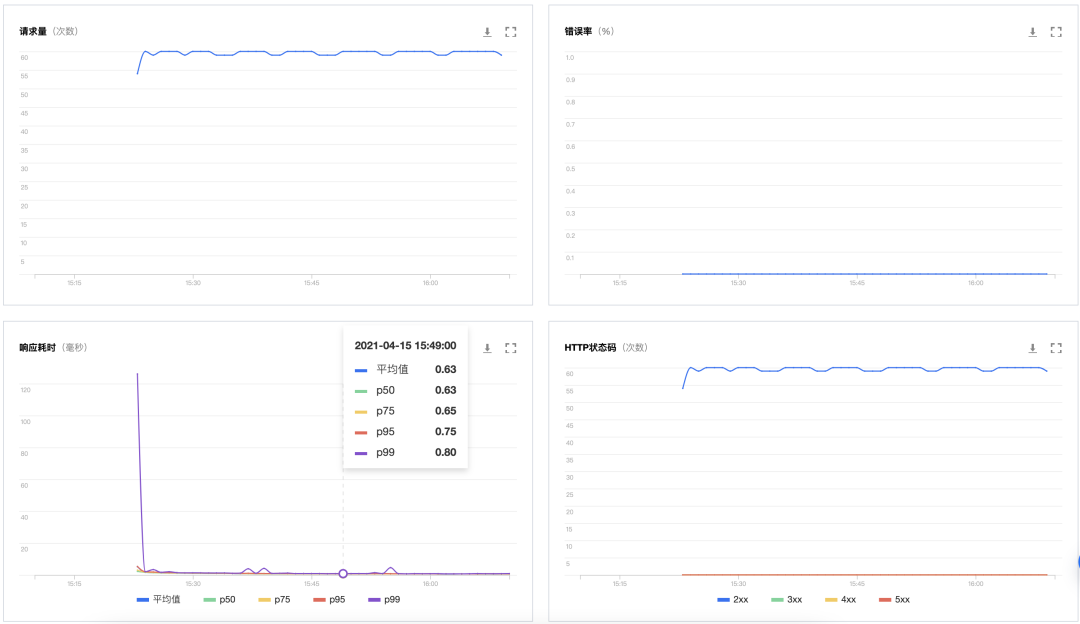Toggle the p95 series in the legend
The image size is (1080, 624).
(x=329, y=600)
